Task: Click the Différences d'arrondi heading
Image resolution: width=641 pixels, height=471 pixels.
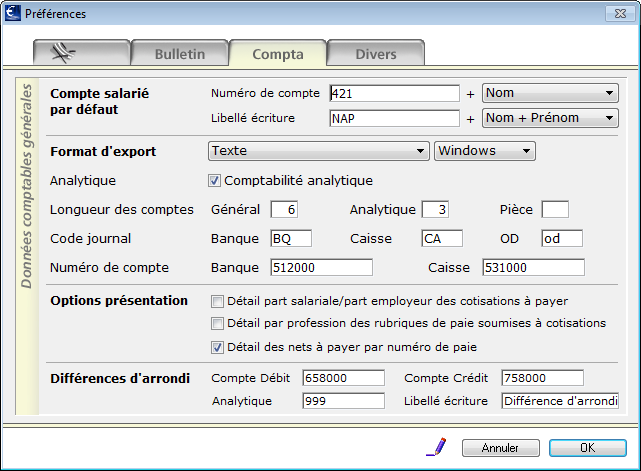Action: pyautogui.click(x=120, y=378)
